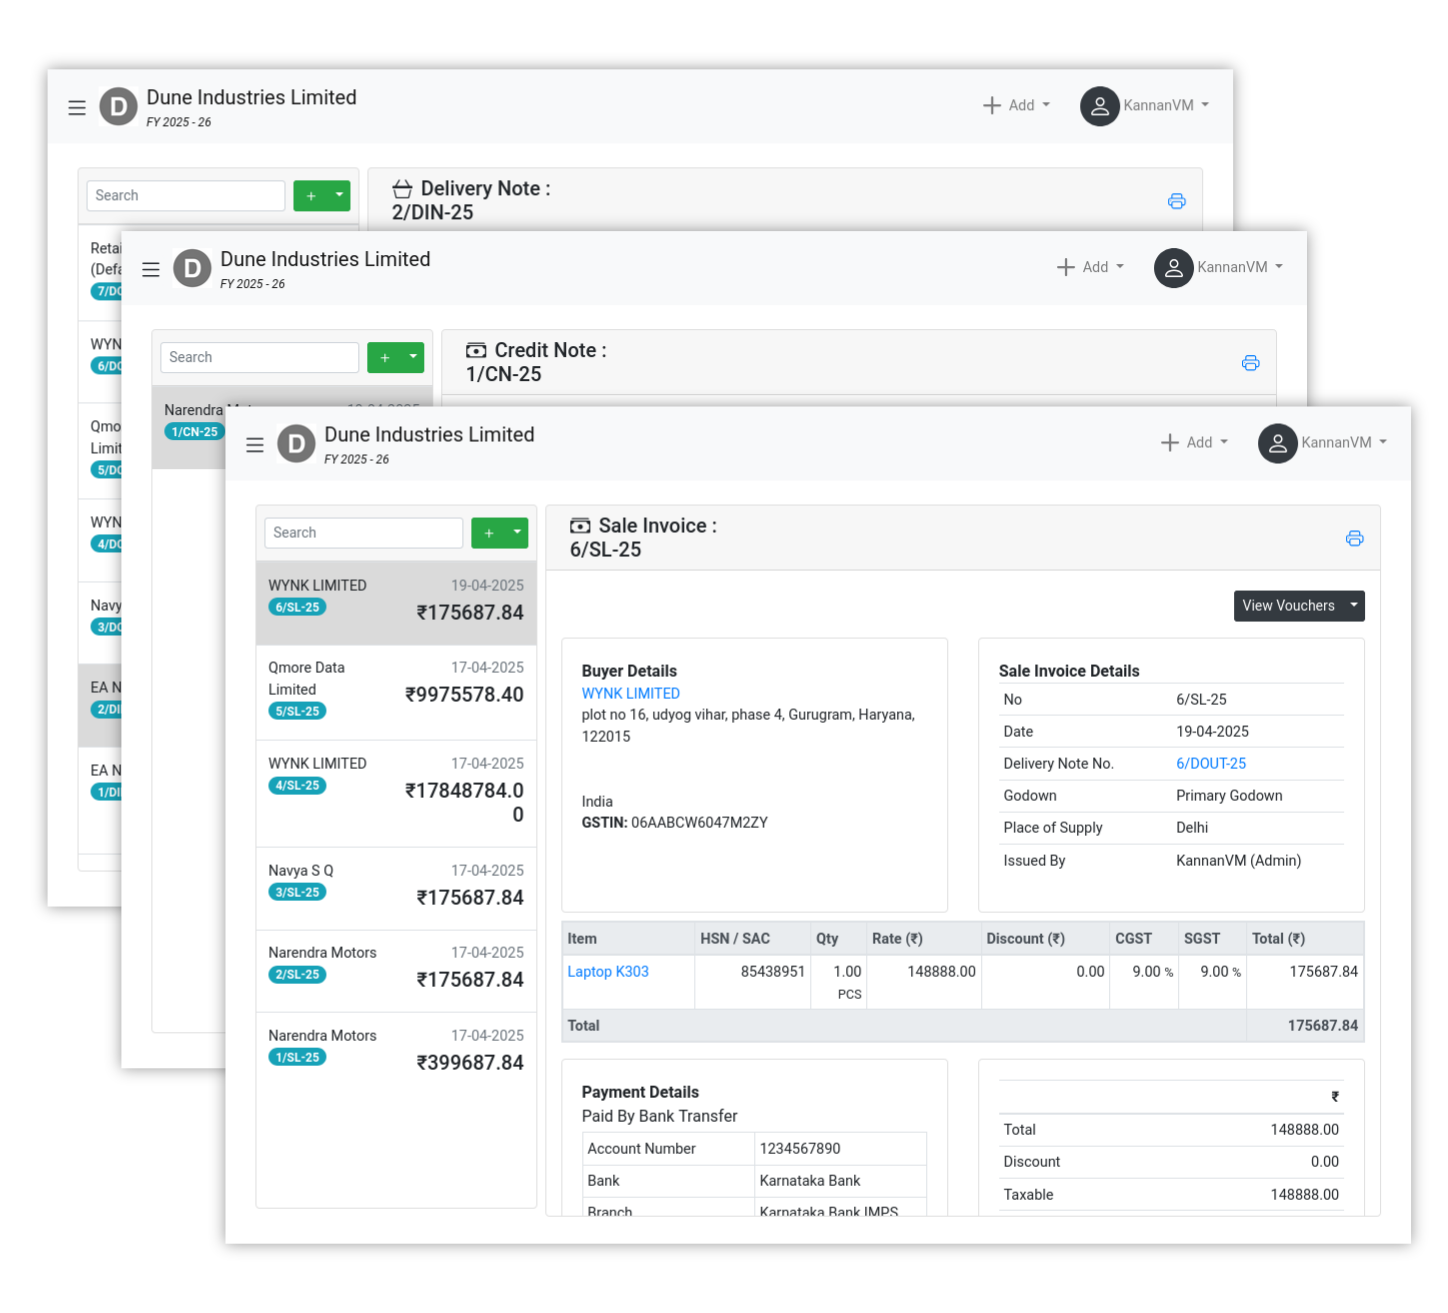This screenshot has width=1448, height=1313.
Task: Print the Delivery Note 2/DIN-25
Action: [x=1177, y=201]
